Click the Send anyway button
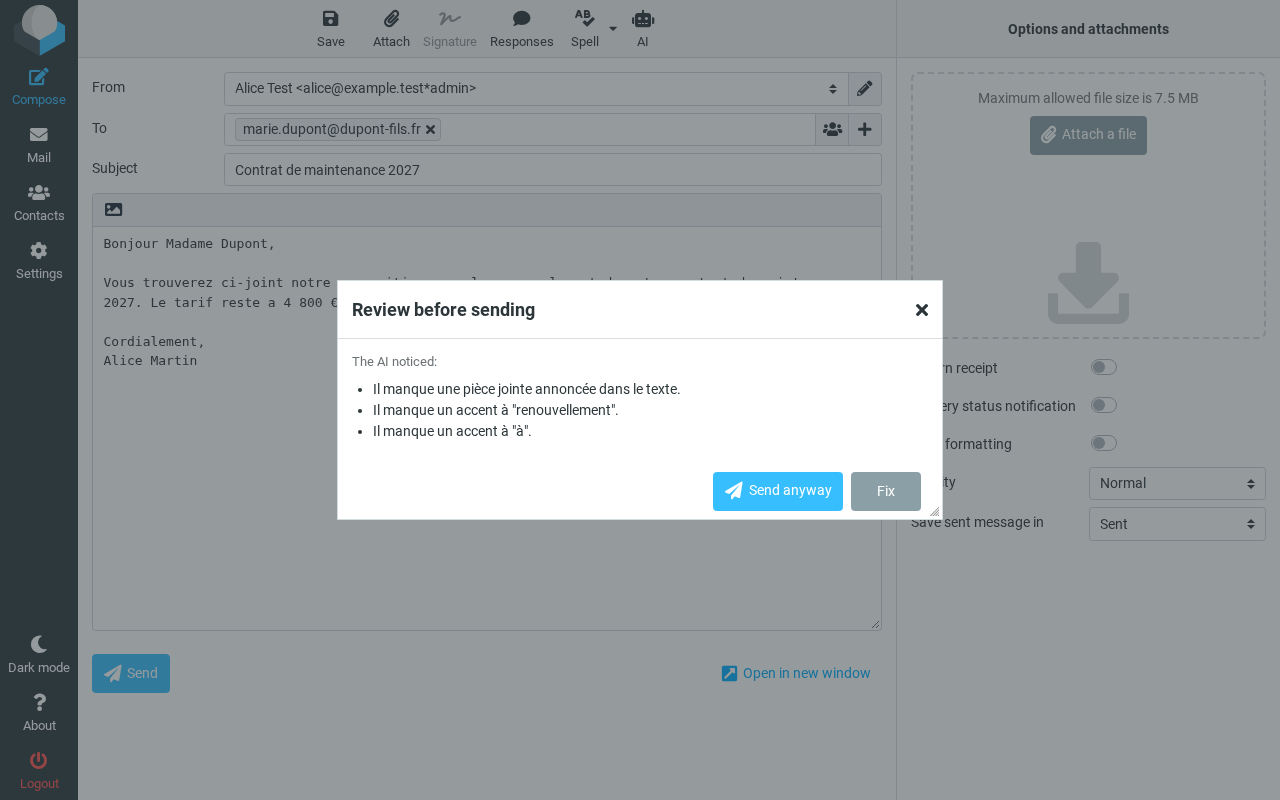 pyautogui.click(x=778, y=491)
